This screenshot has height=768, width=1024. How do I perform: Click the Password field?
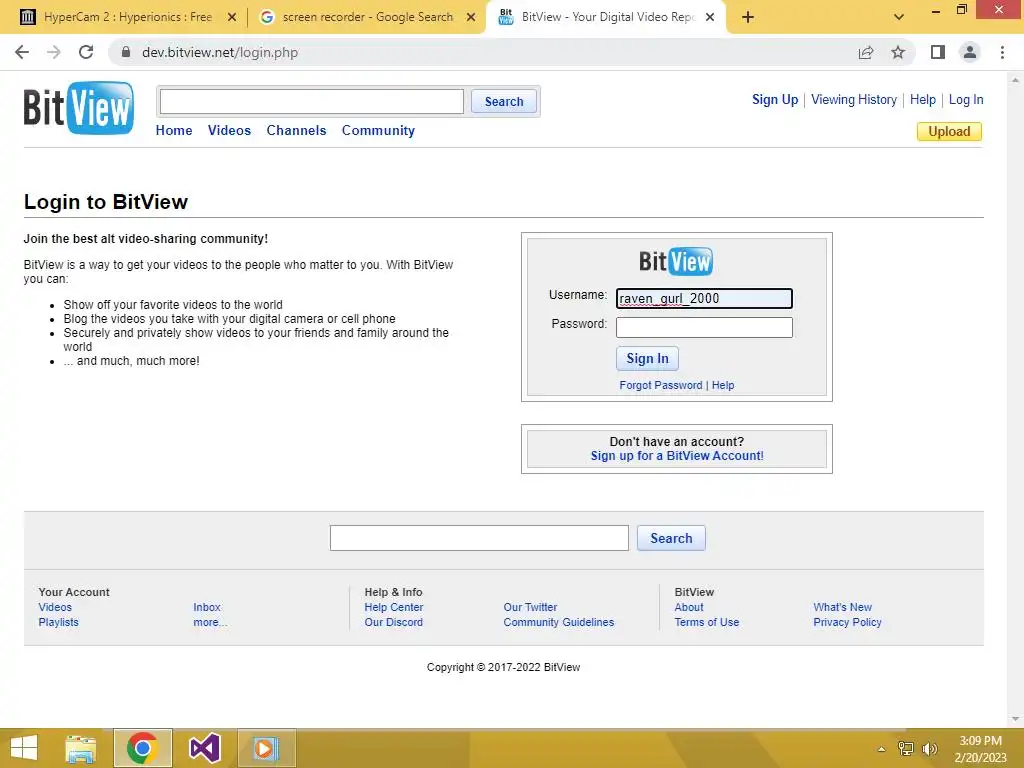click(x=704, y=327)
